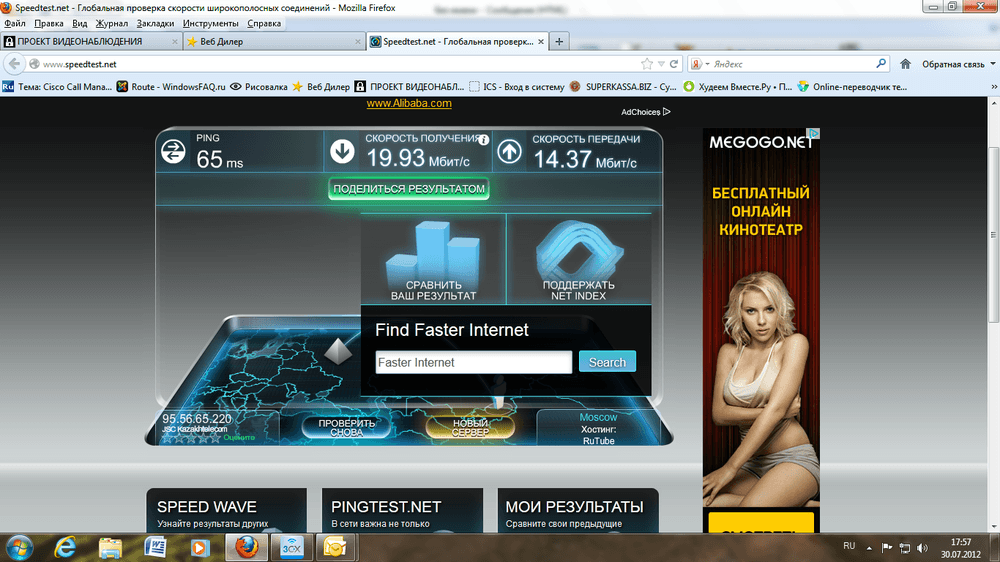Follow the www.Alibaba.com link
This screenshot has width=1000, height=562.
409,103
